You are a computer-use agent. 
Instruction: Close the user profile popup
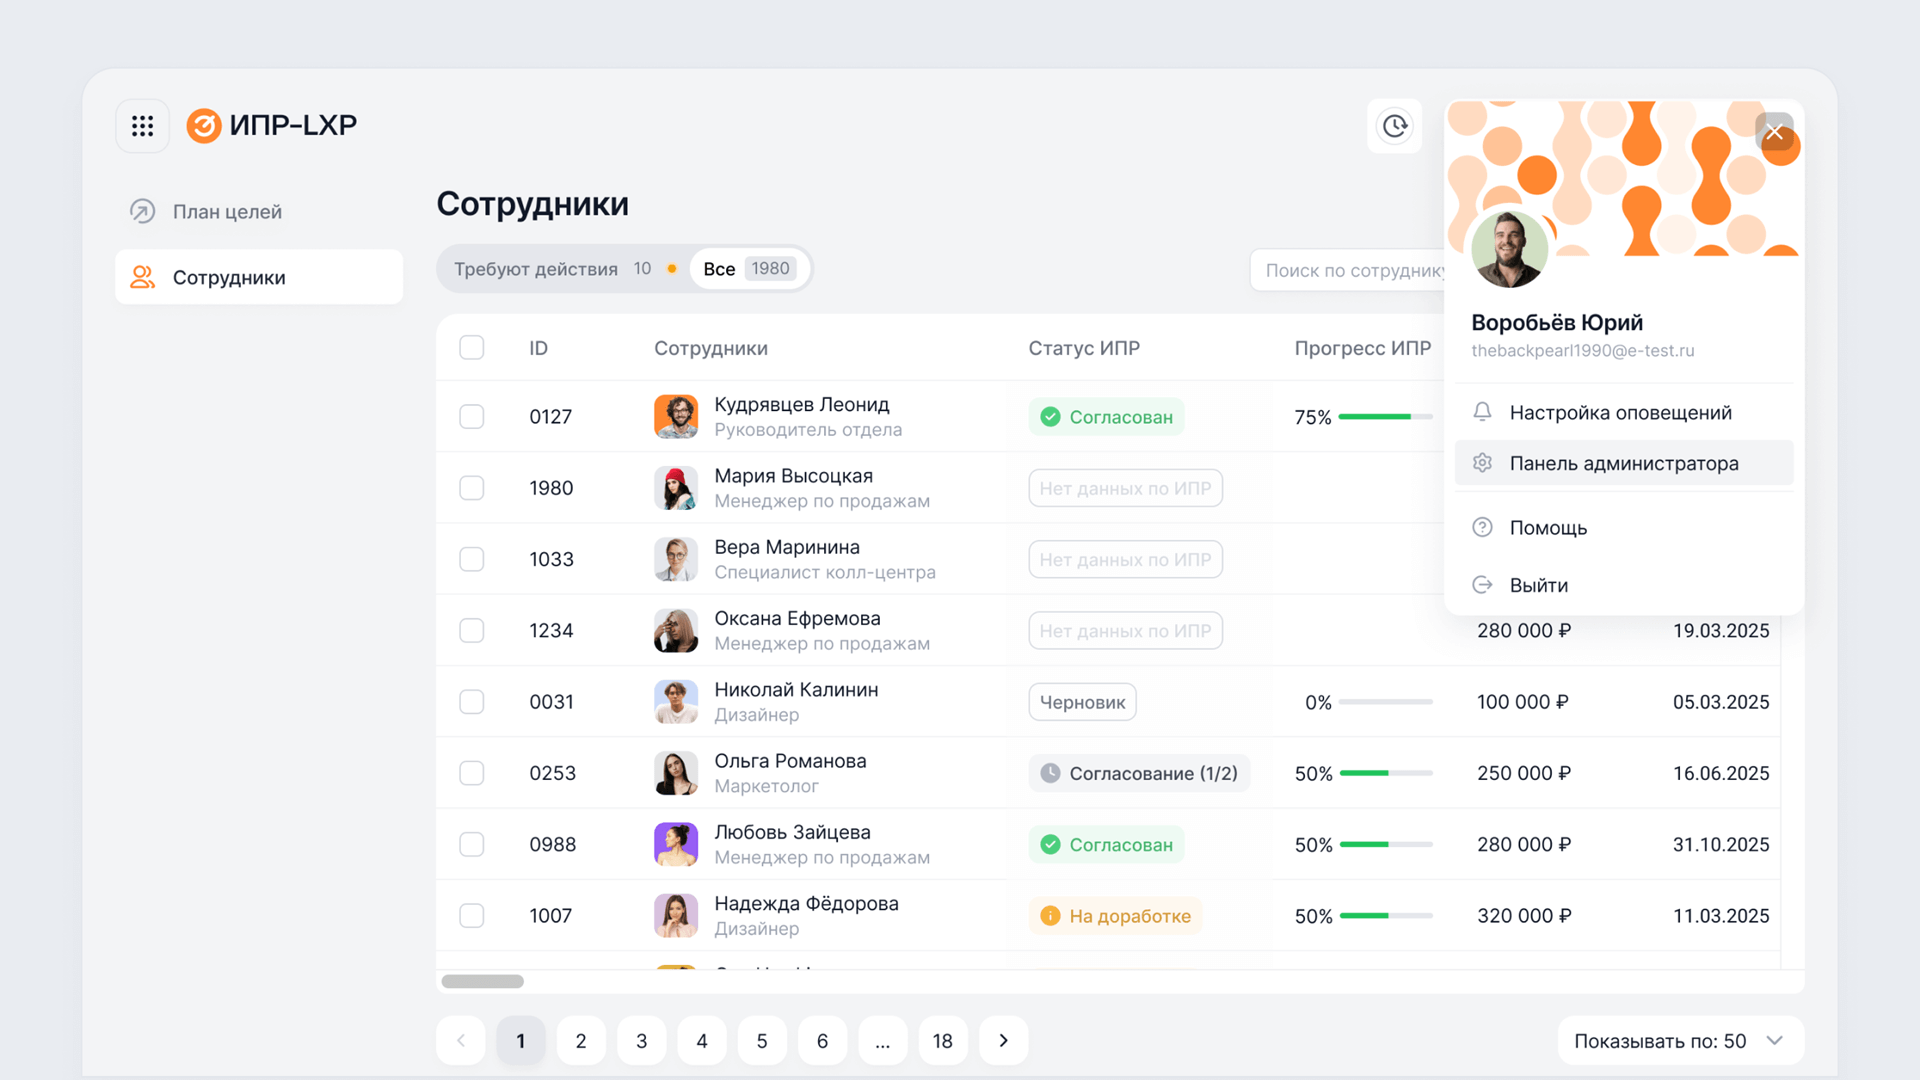[x=1774, y=131]
